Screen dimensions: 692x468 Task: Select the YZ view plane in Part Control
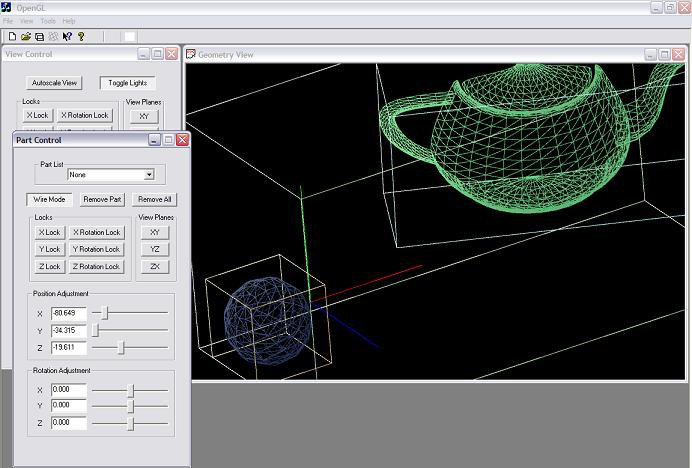154,249
